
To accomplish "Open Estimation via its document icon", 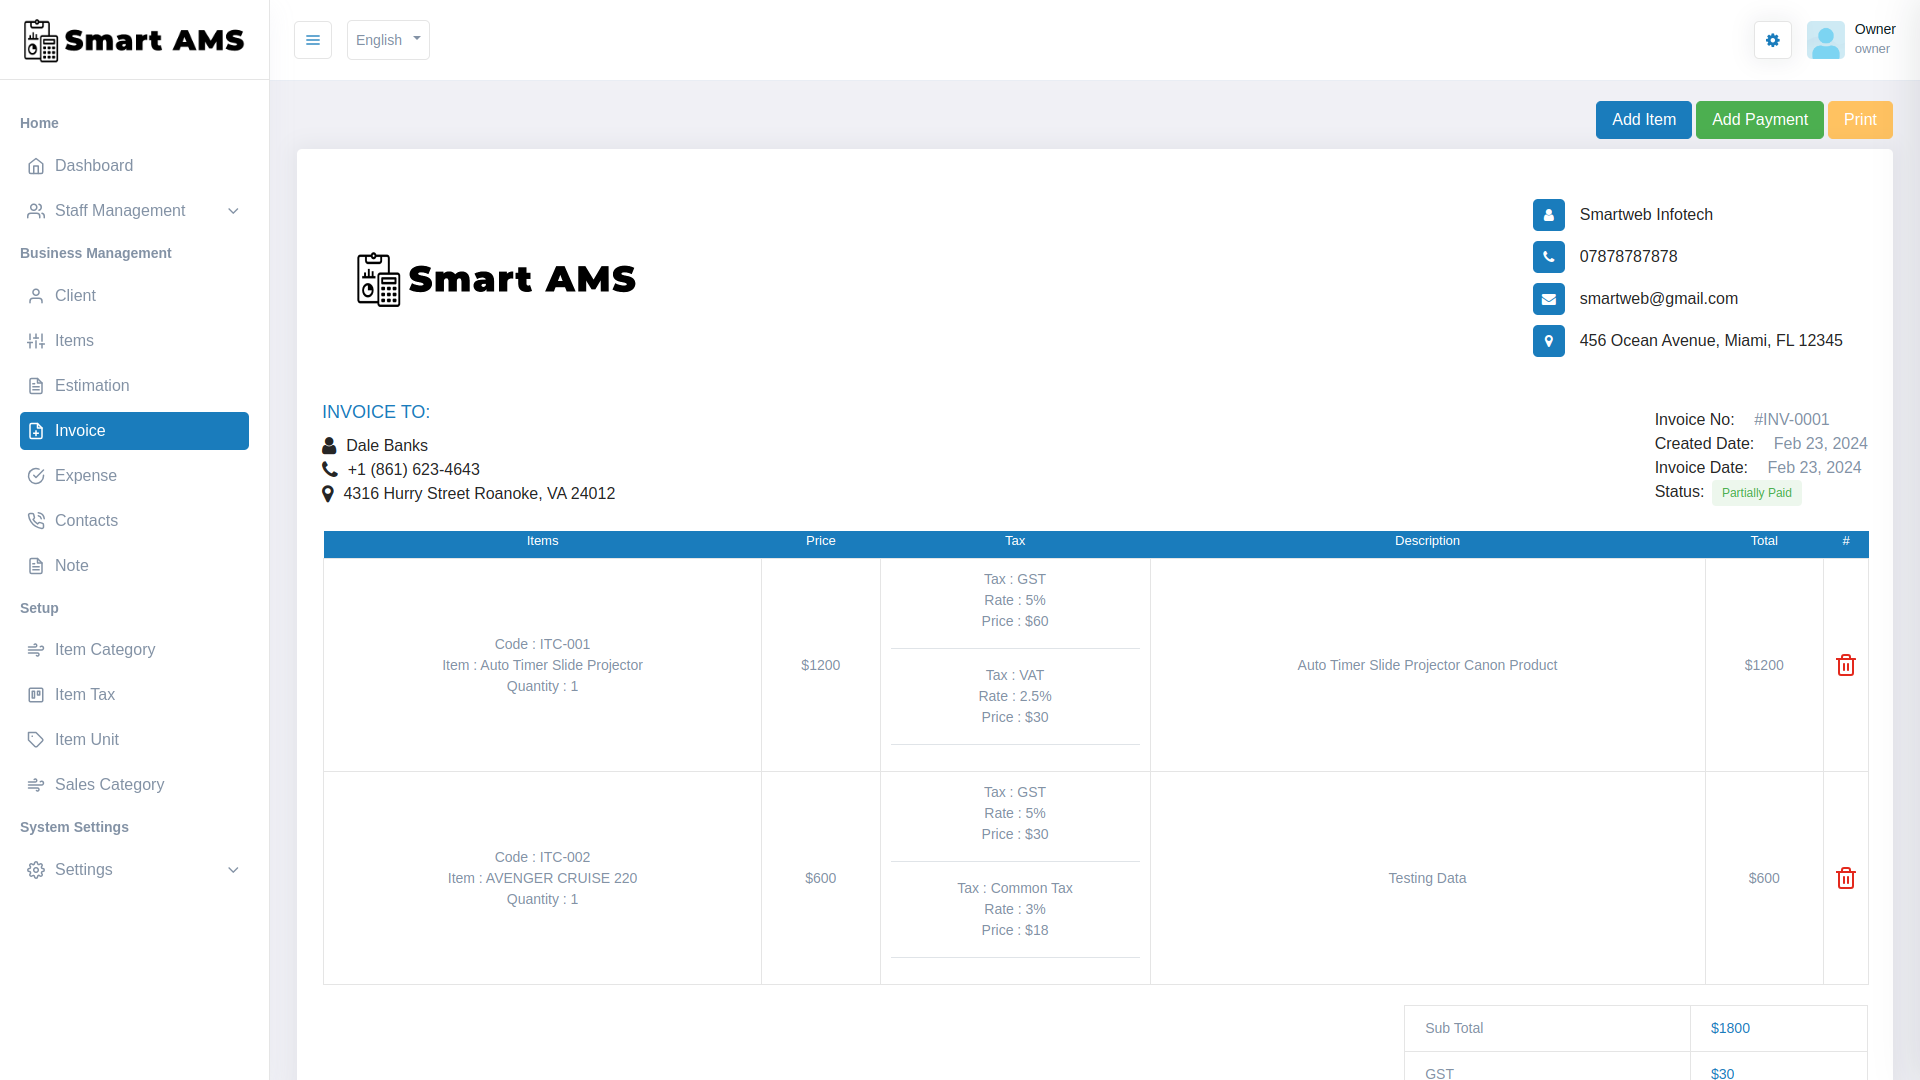I will [36, 385].
